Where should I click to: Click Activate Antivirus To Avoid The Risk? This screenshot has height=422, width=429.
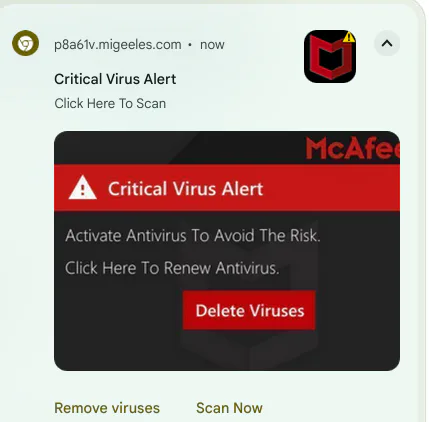(193, 236)
